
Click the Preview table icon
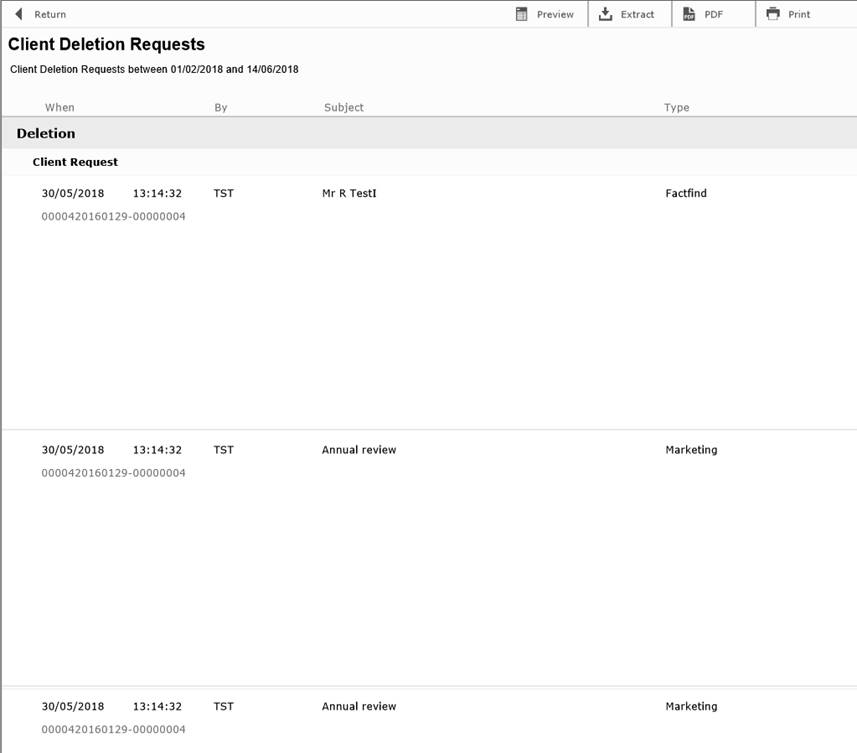(521, 14)
